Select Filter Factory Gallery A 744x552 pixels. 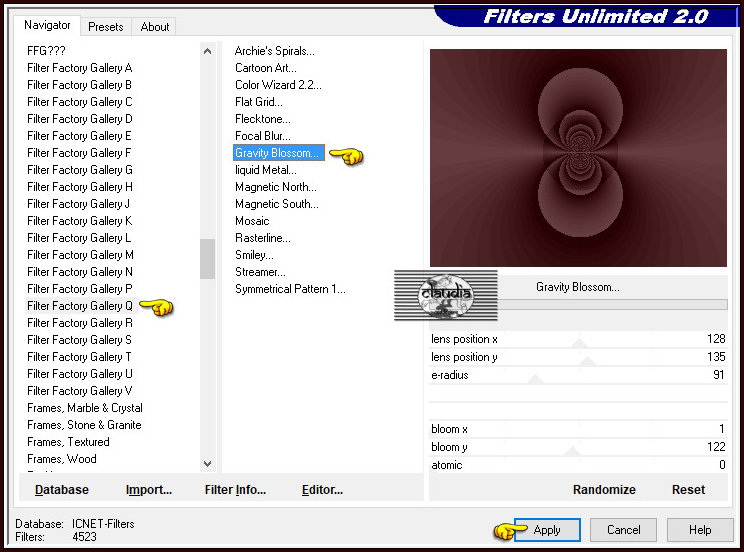[79, 68]
